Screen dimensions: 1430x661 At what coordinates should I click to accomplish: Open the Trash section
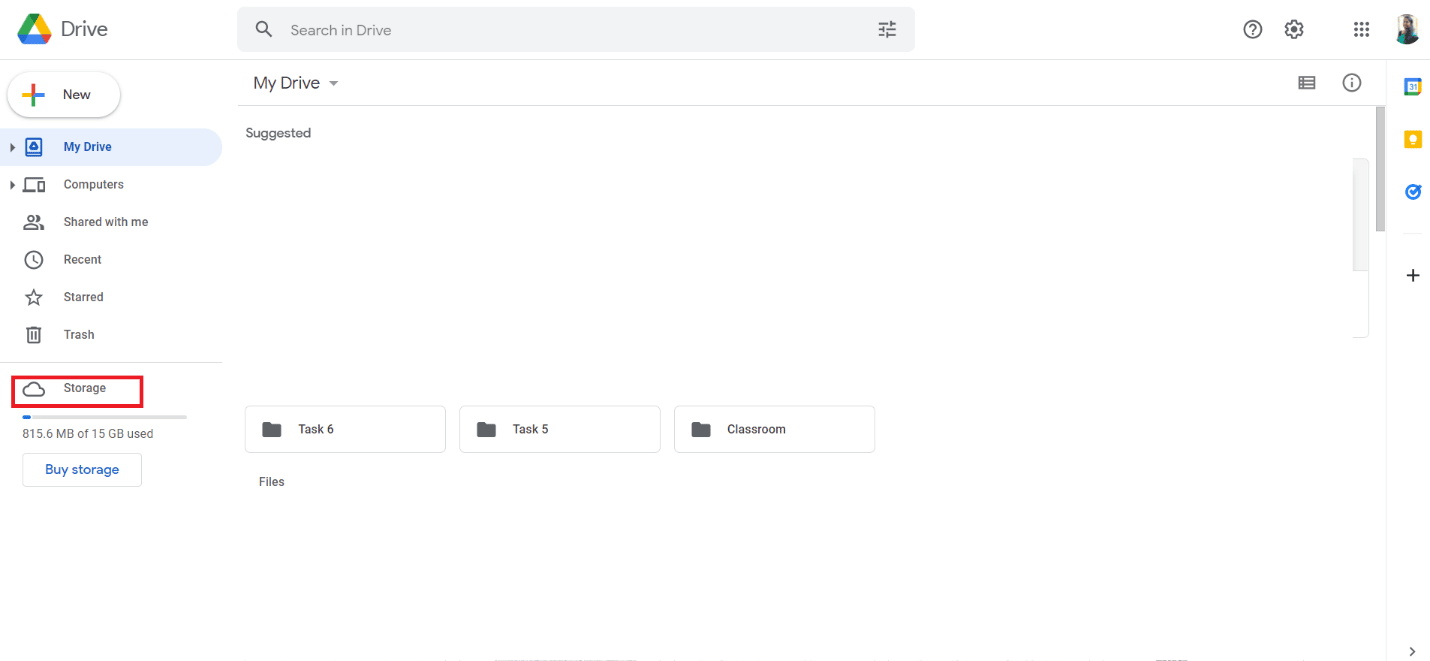[x=111, y=335]
